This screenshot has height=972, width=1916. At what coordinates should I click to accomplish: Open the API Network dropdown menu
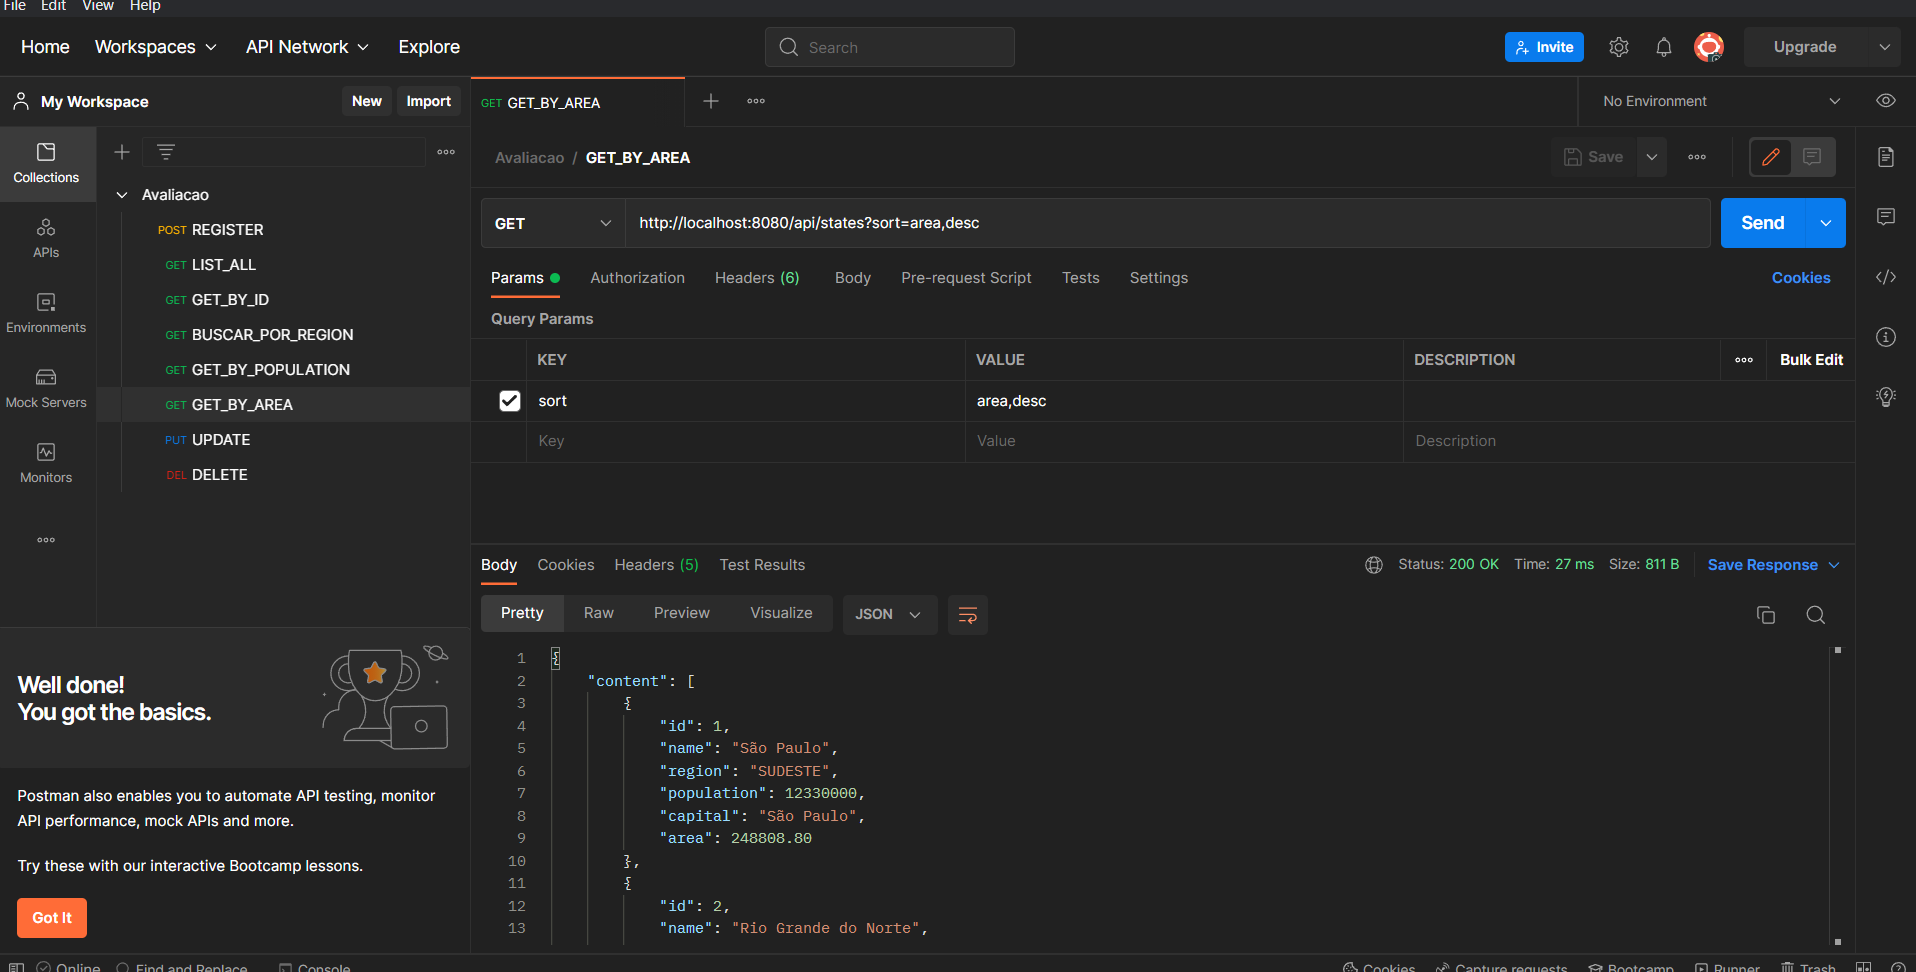(307, 47)
